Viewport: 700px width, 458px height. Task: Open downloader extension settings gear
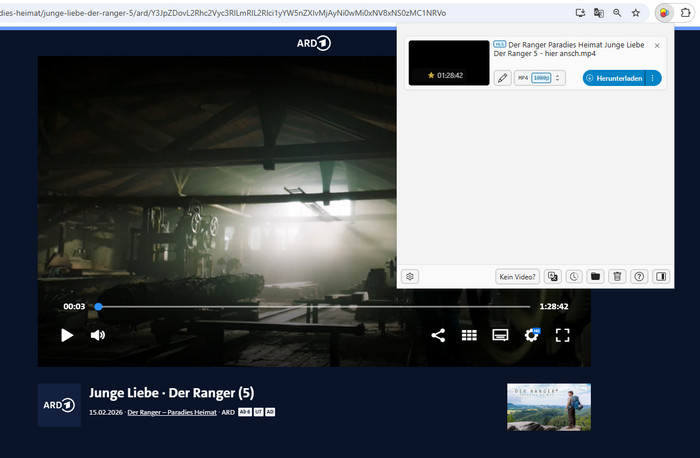410,277
